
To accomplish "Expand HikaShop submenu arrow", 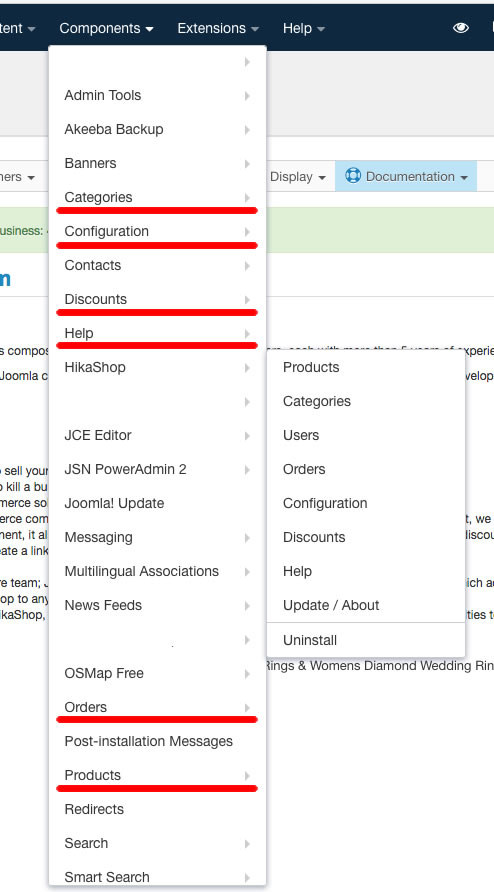I will coord(247,367).
